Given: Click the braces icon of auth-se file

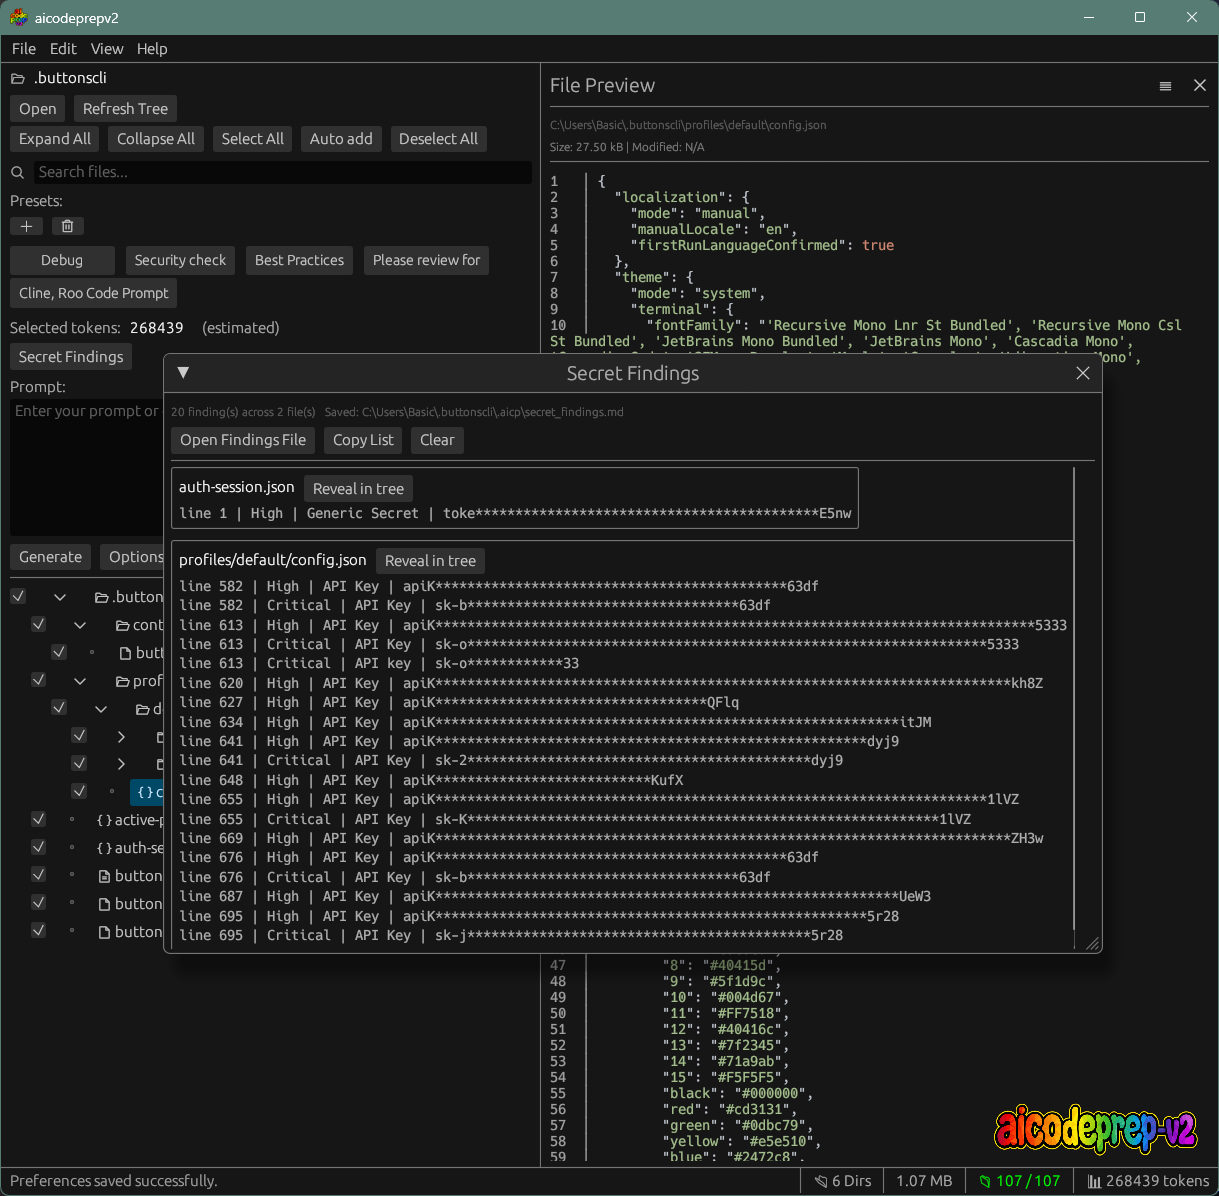Looking at the screenshot, I should point(104,848).
